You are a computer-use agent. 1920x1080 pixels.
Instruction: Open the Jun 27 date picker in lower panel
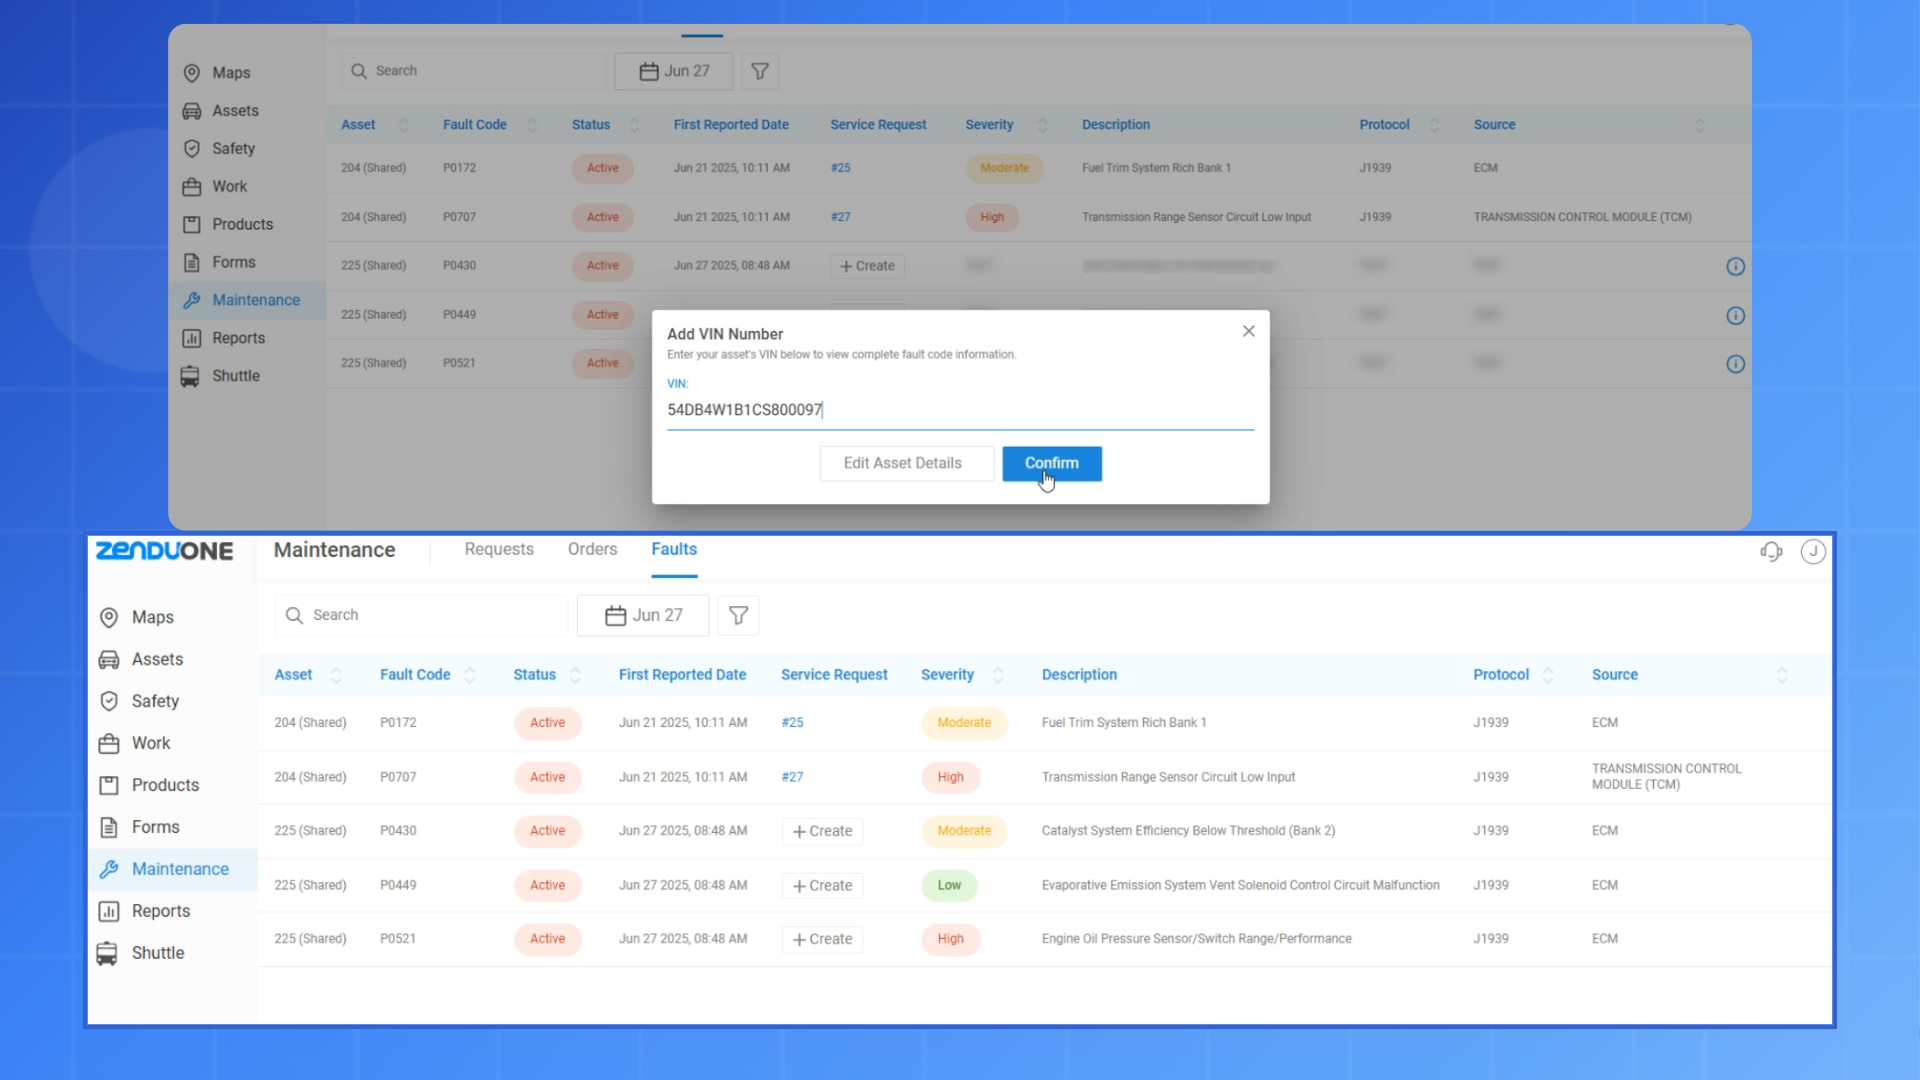pos(643,616)
